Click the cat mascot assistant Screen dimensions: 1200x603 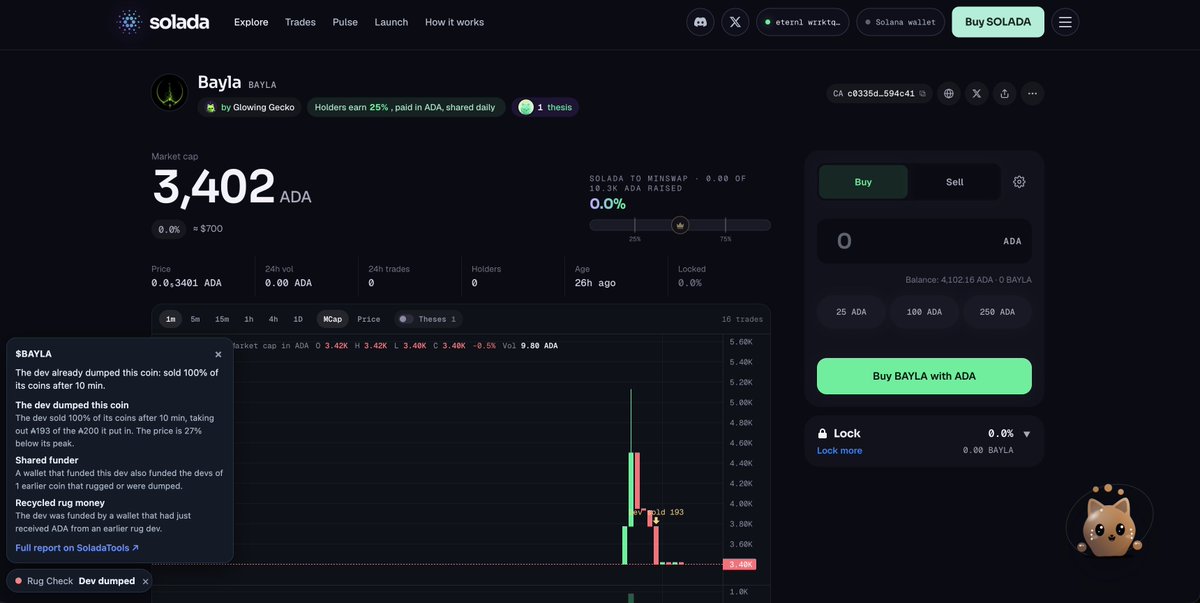pos(1108,525)
